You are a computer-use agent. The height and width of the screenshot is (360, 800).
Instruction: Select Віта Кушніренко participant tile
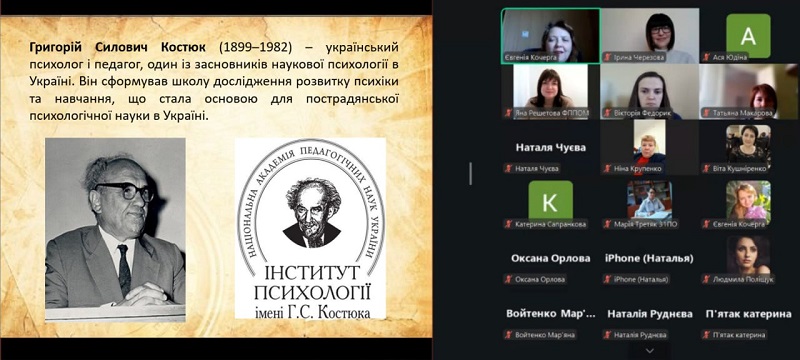click(x=748, y=147)
